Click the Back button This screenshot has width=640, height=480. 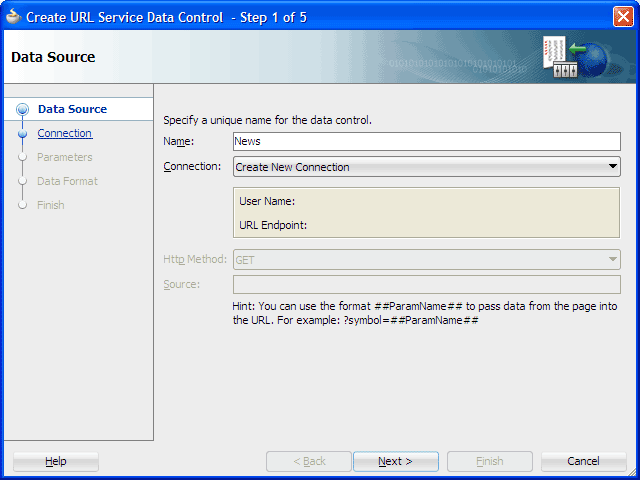click(x=309, y=461)
